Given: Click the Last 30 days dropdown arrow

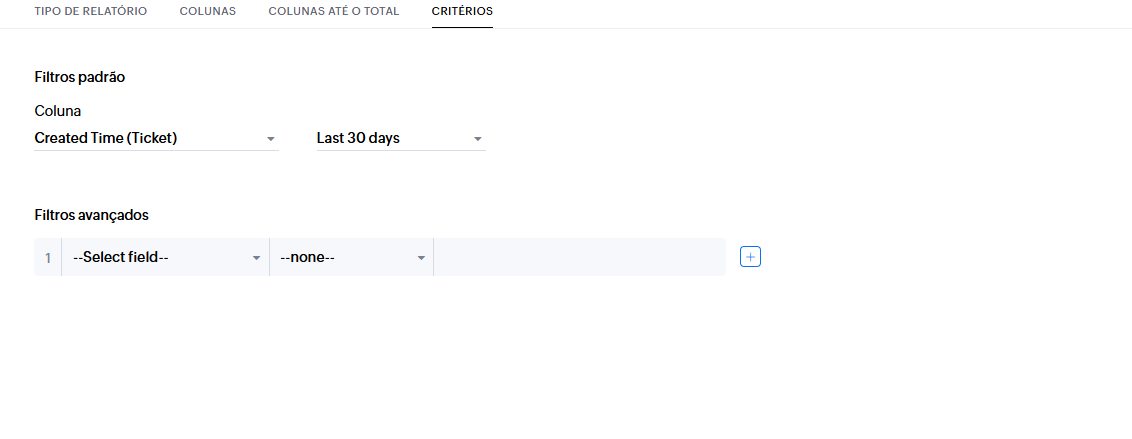Looking at the screenshot, I should [x=477, y=139].
